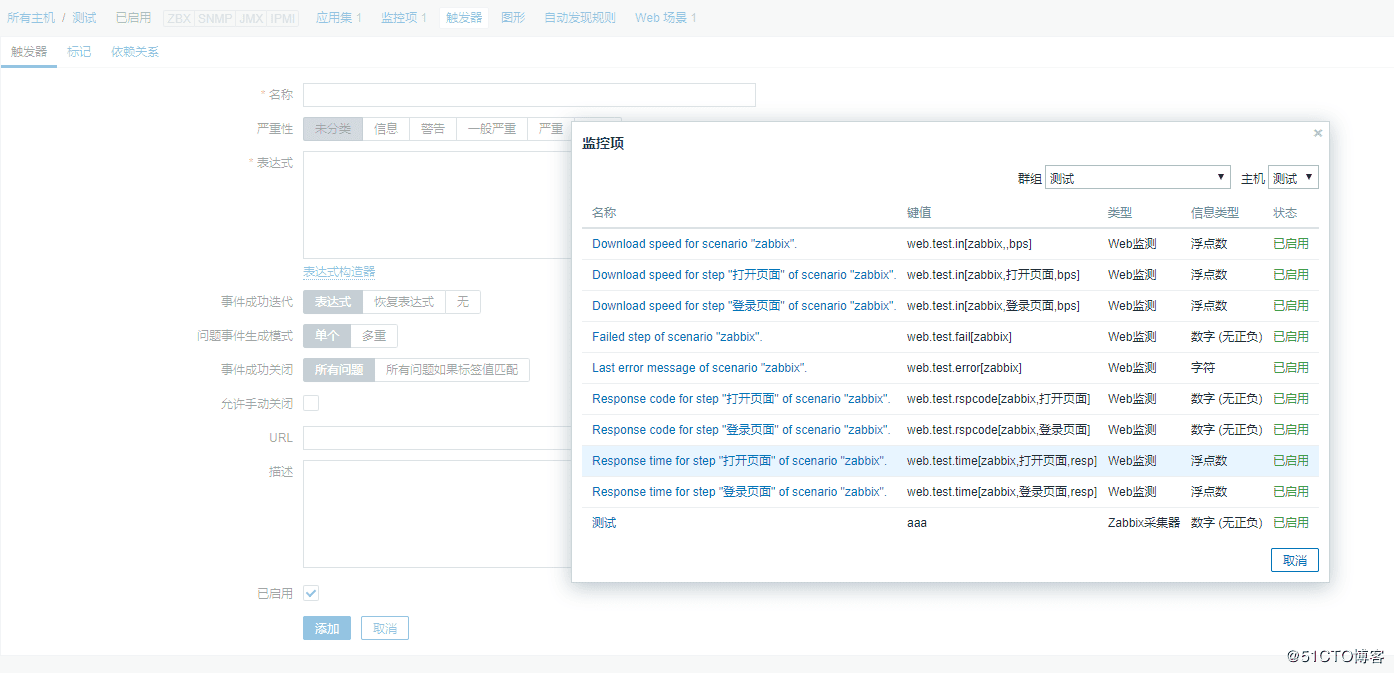
Task: Open Web 场景 in host navigation
Action: click(665, 18)
